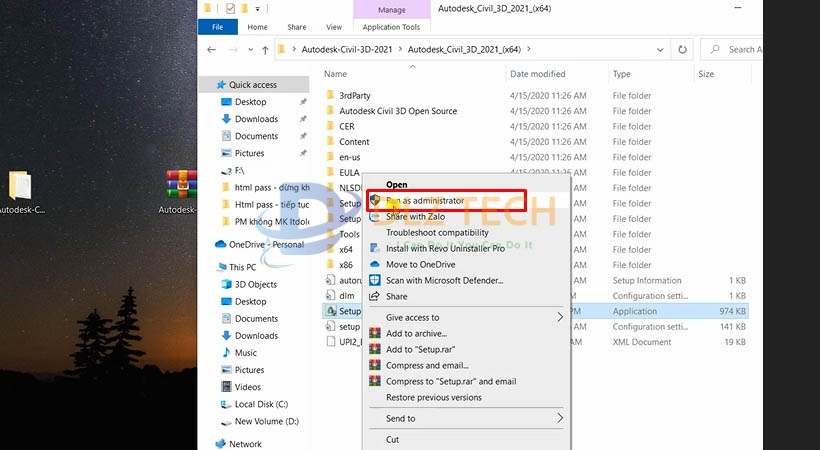Select Autodesk Civil 3D Open Source folder
820x450 pixels.
tap(398, 111)
